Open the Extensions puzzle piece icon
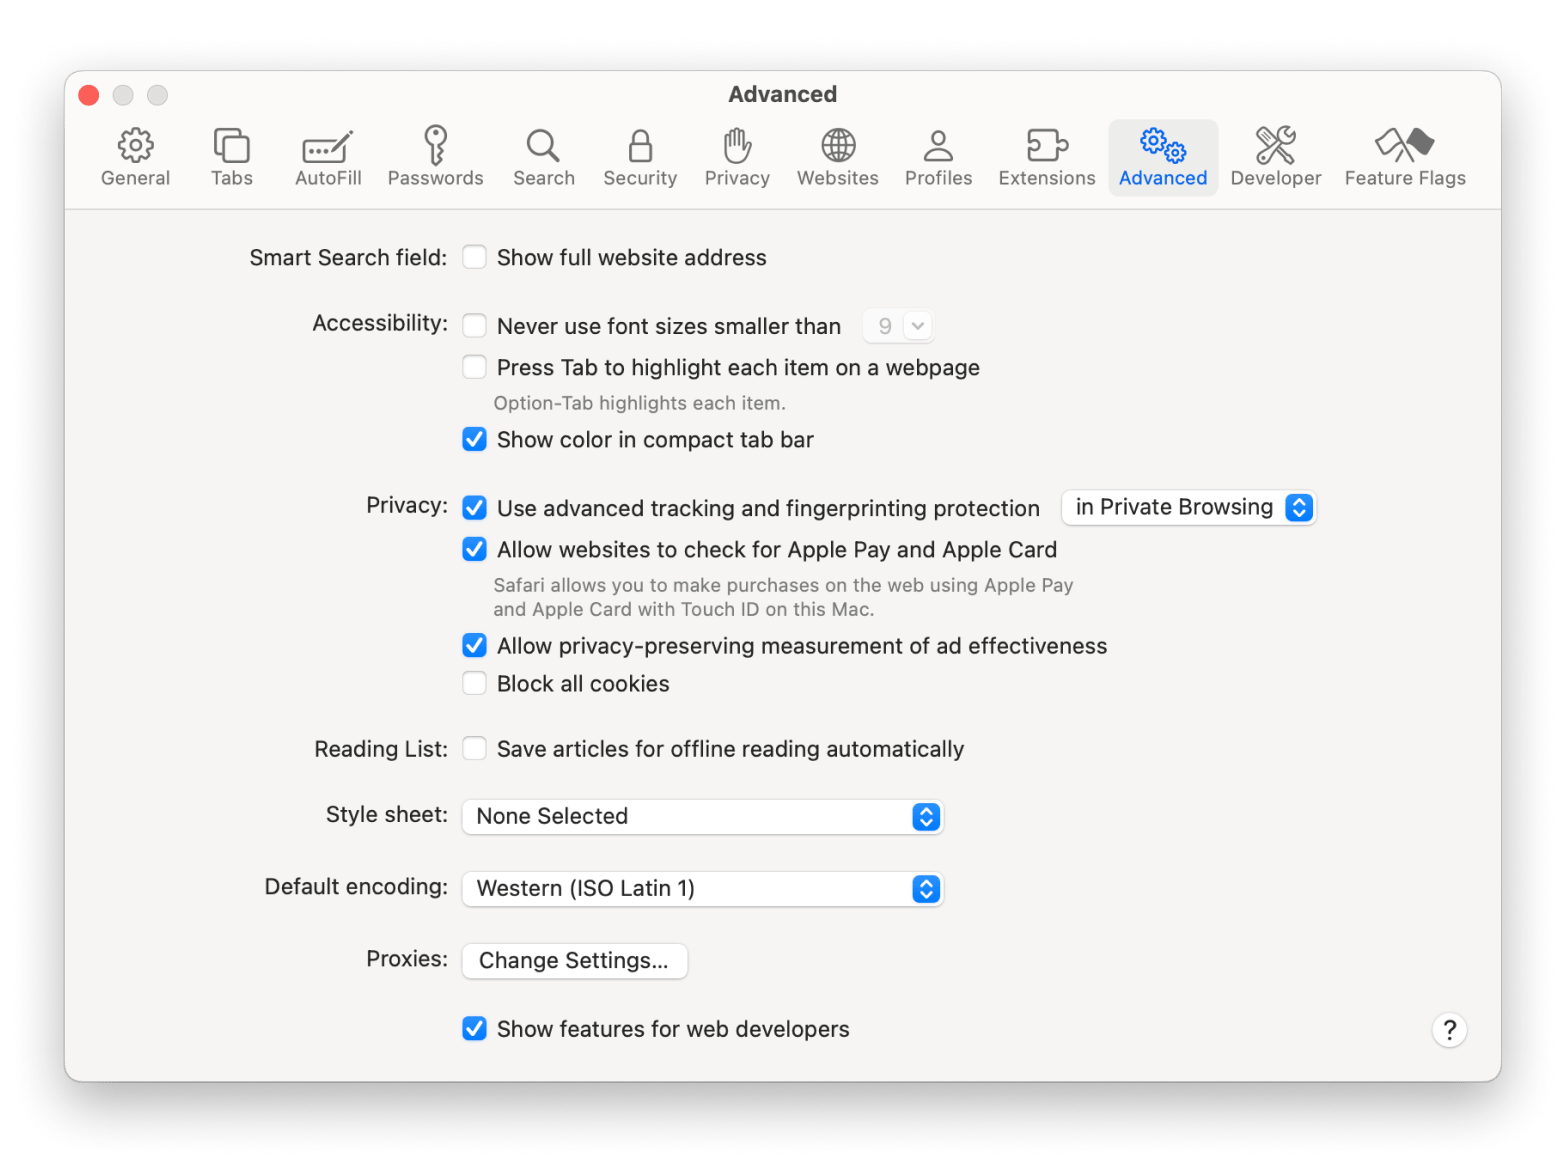The height and width of the screenshot is (1176, 1560). pos(1046,146)
